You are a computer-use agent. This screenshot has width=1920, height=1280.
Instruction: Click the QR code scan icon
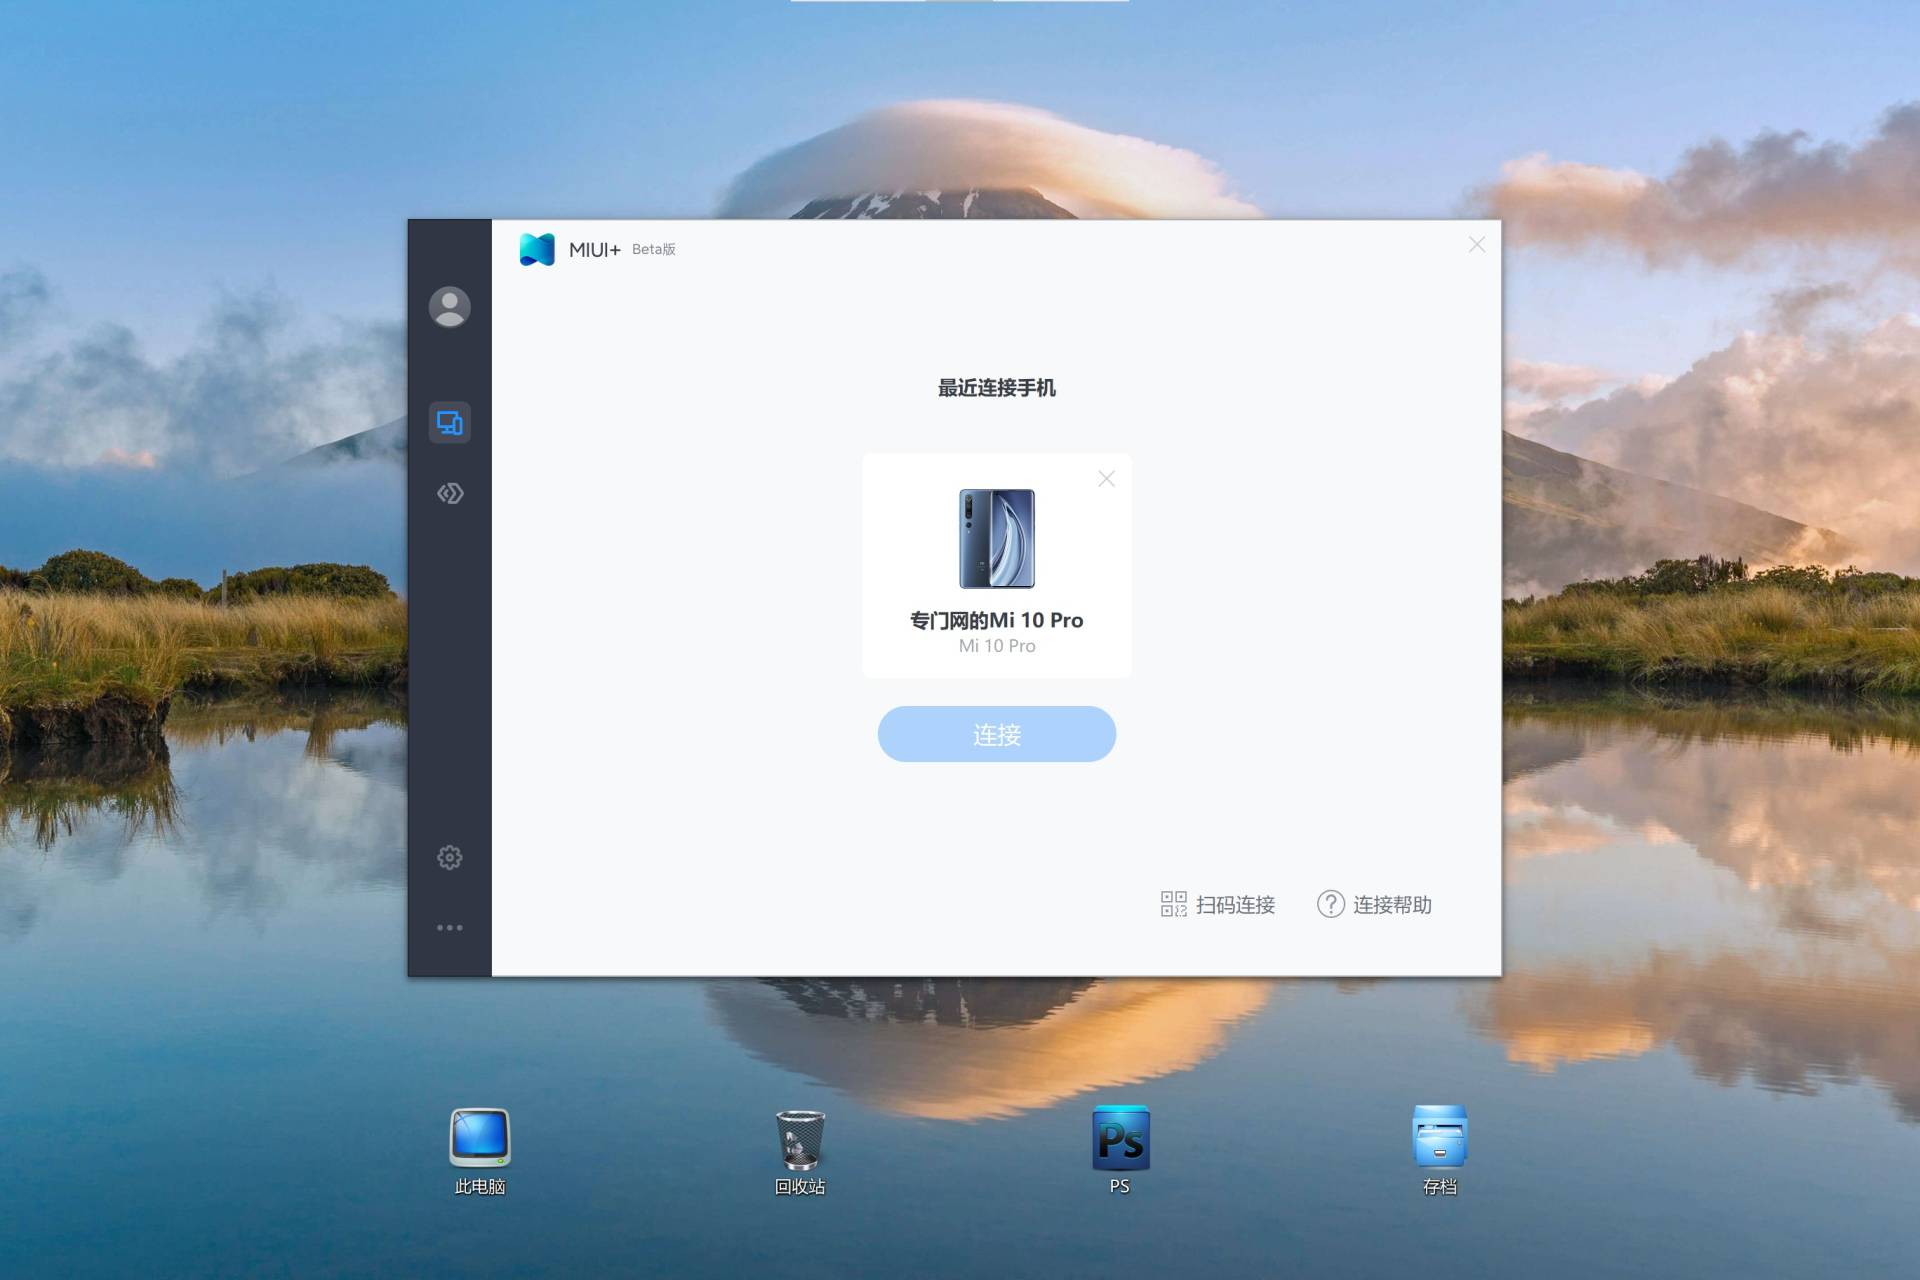tap(1173, 904)
